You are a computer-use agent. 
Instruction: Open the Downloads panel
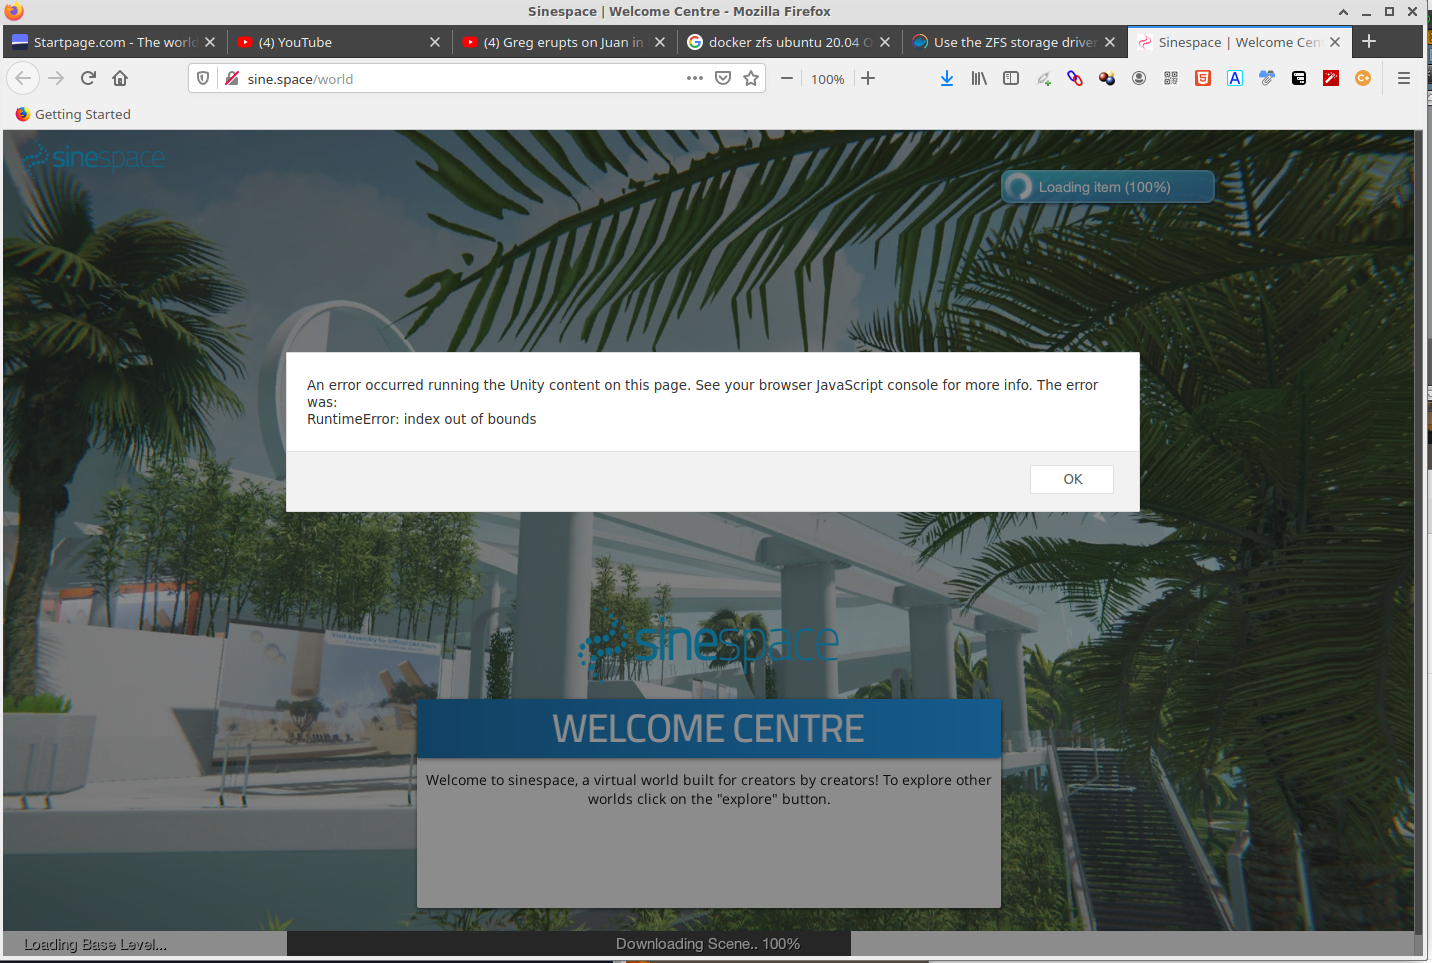(947, 78)
